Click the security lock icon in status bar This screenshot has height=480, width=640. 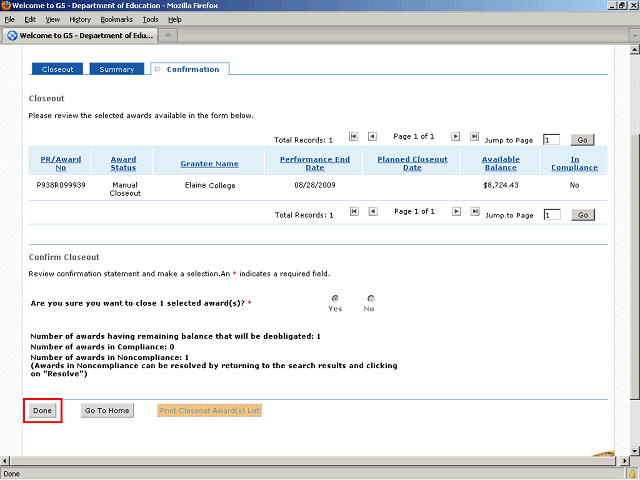click(632, 474)
